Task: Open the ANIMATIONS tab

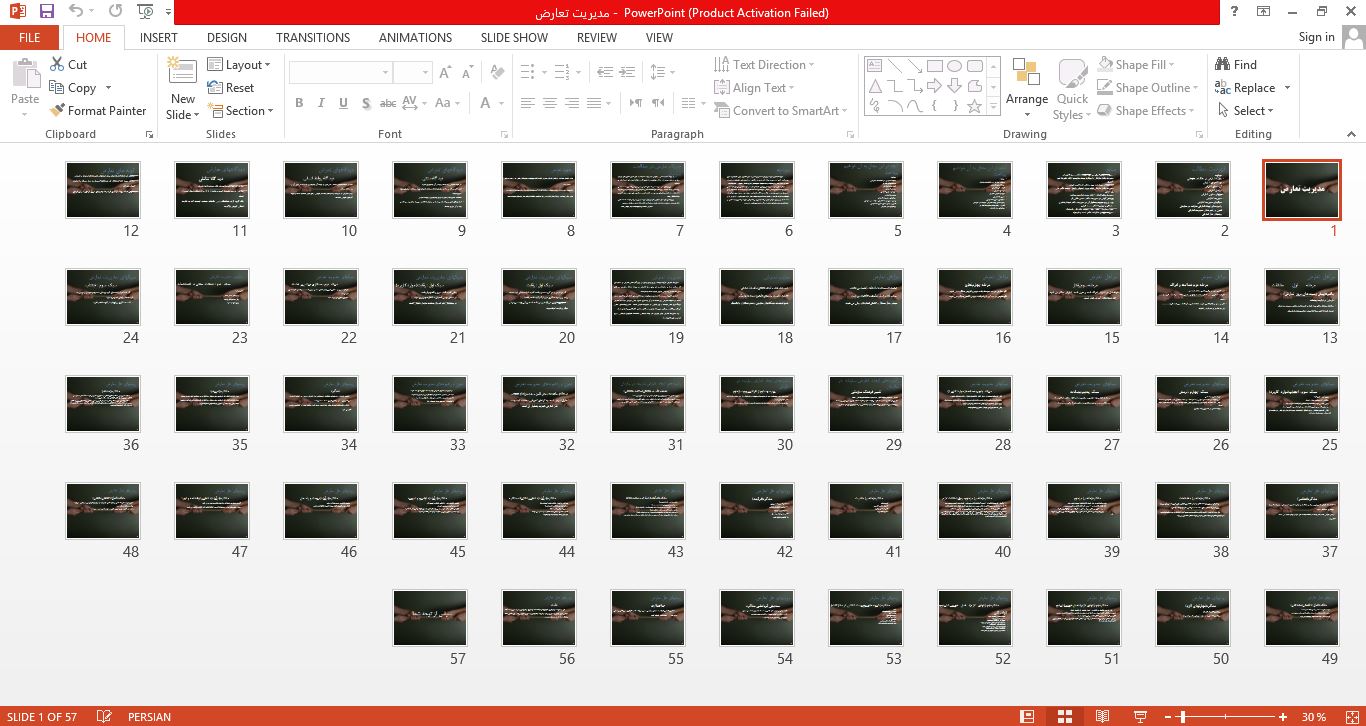Action: (x=416, y=38)
